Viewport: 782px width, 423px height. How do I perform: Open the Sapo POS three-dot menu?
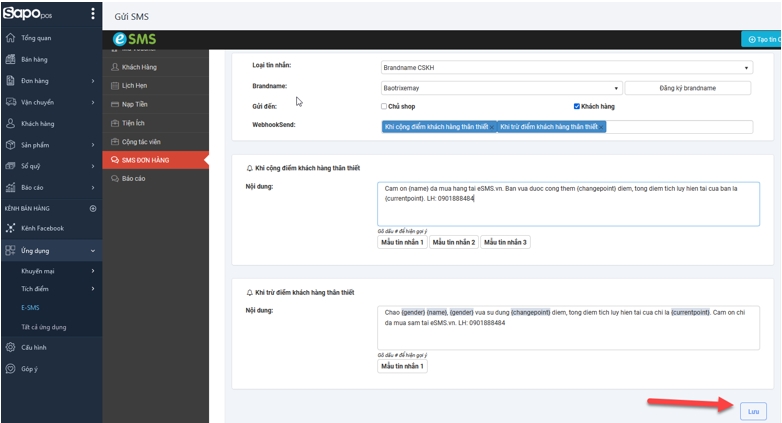click(93, 13)
